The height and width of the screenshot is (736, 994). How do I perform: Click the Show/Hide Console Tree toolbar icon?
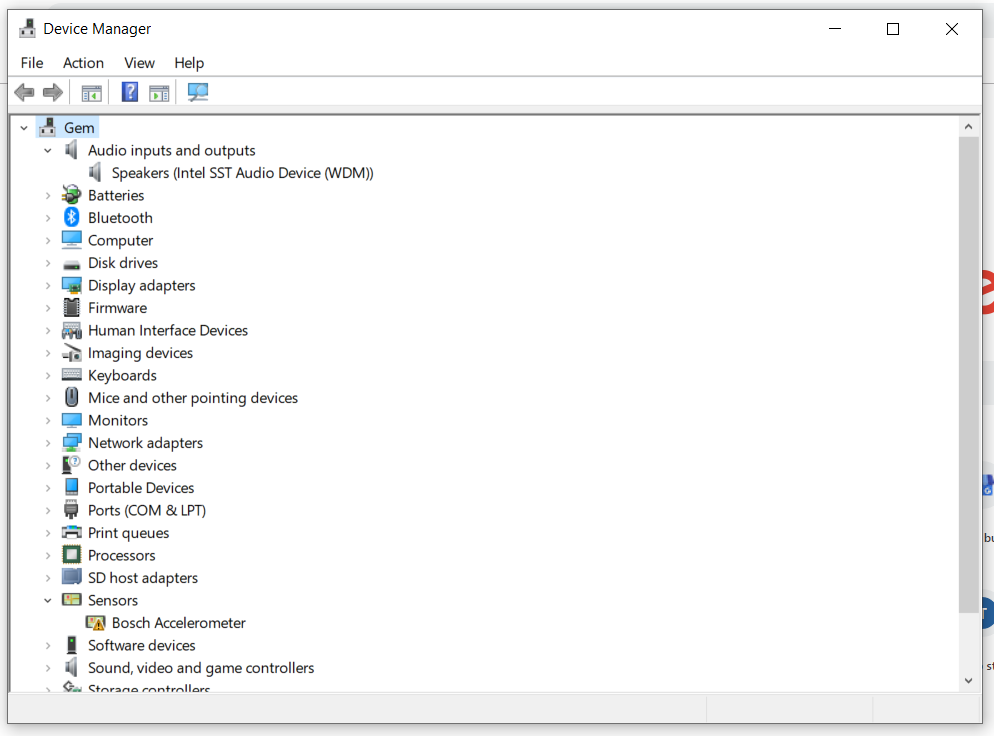91,93
